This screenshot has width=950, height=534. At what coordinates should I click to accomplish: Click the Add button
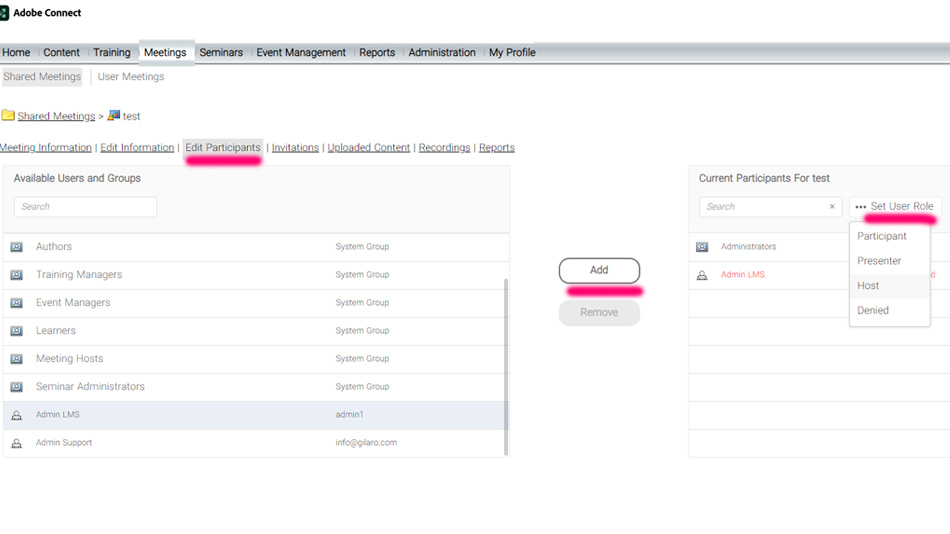pos(599,270)
